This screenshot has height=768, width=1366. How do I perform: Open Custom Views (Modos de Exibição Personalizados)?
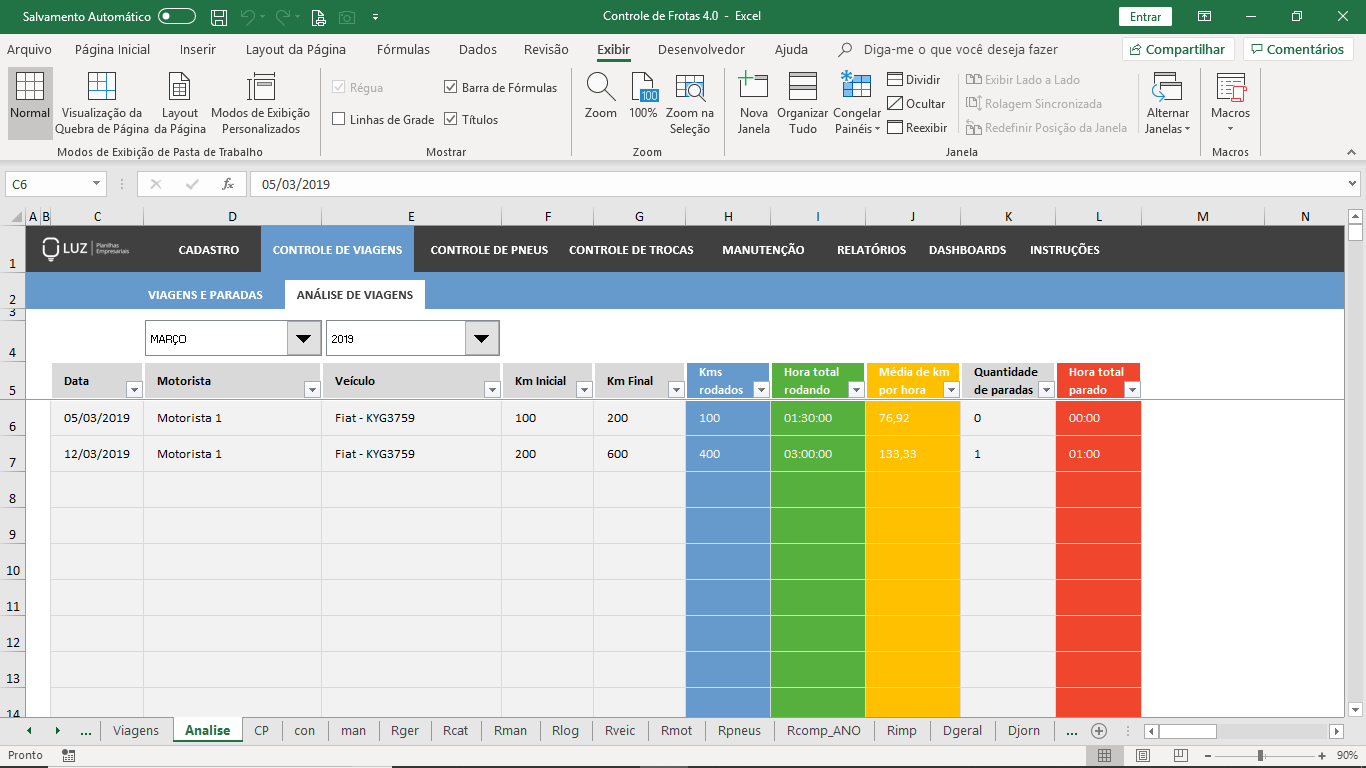261,87
